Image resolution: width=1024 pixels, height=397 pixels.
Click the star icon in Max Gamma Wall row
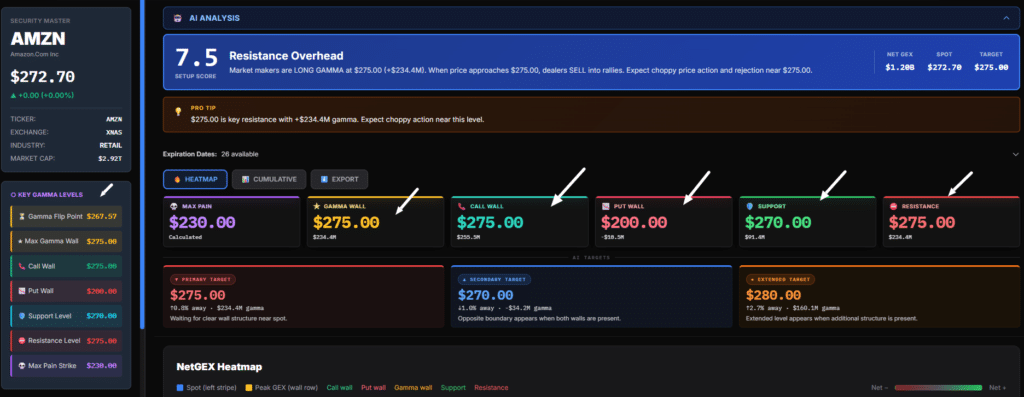[20, 242]
